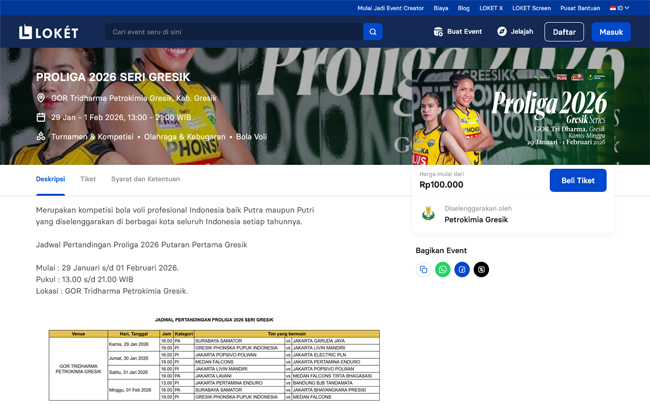The width and height of the screenshot is (650, 404).
Task: Open the LOKET X link
Action: click(491, 8)
